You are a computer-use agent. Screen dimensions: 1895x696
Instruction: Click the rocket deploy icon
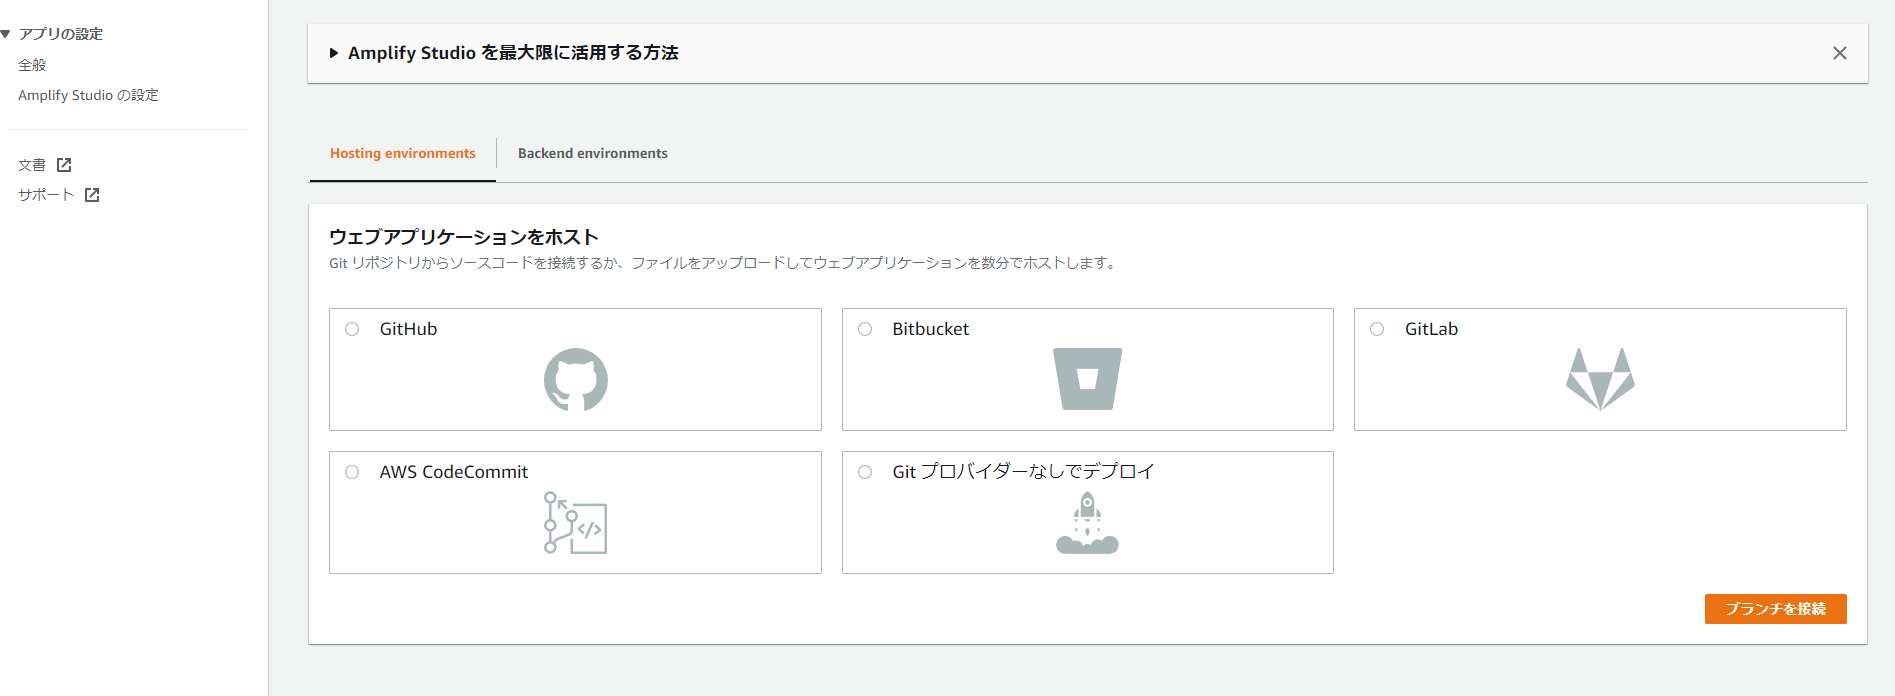pos(1087,523)
